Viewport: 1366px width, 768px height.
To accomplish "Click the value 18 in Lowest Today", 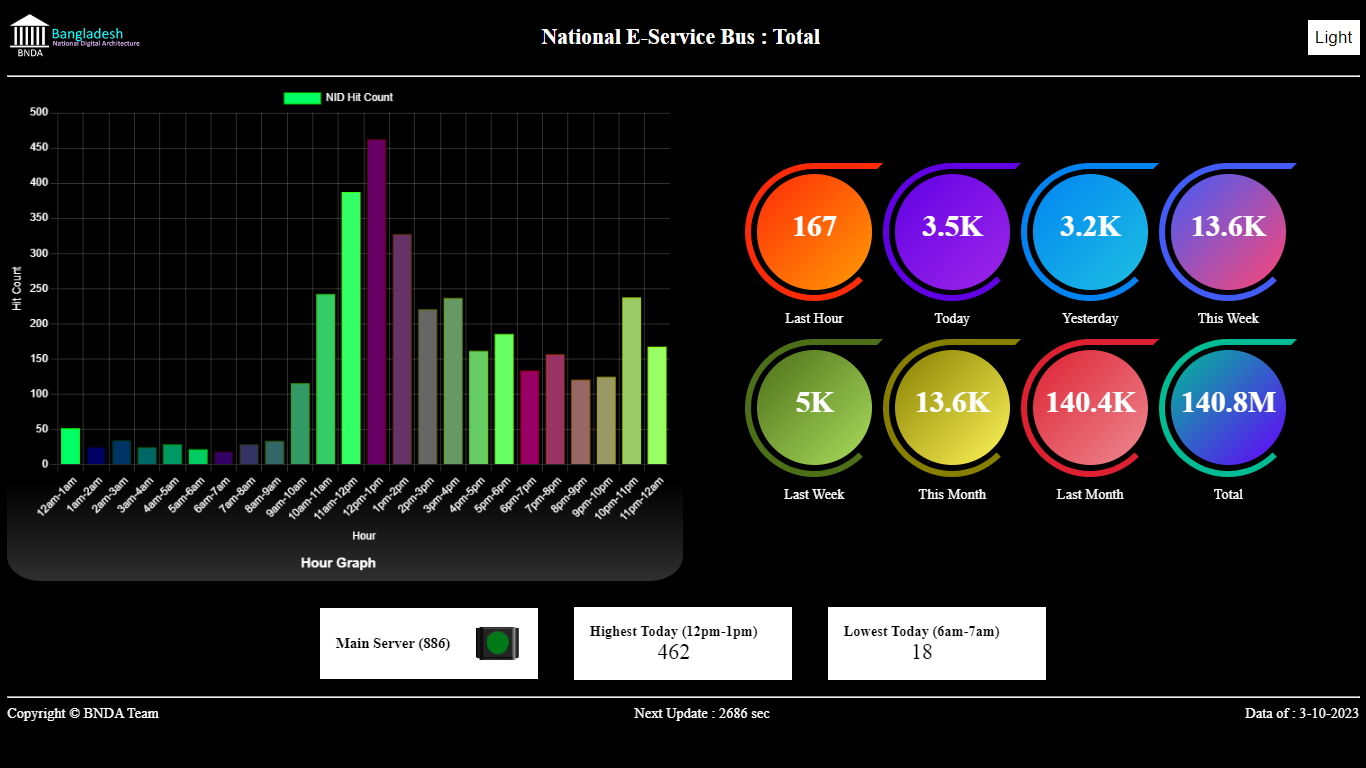I will point(921,652).
